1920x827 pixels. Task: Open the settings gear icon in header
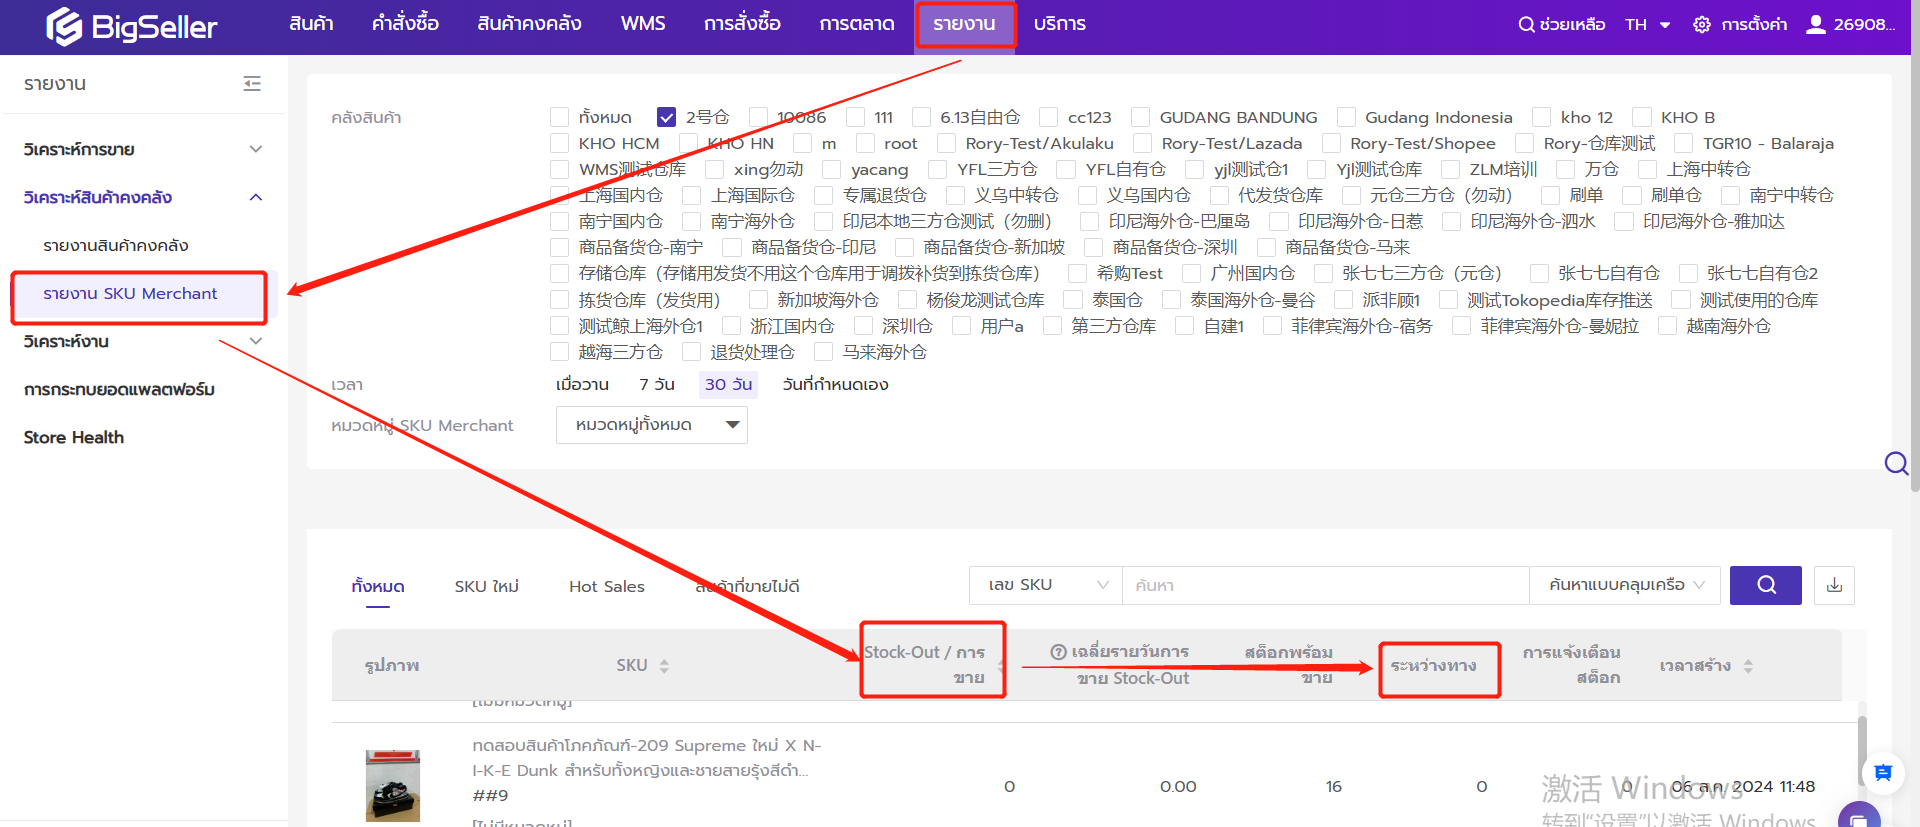click(x=1701, y=25)
